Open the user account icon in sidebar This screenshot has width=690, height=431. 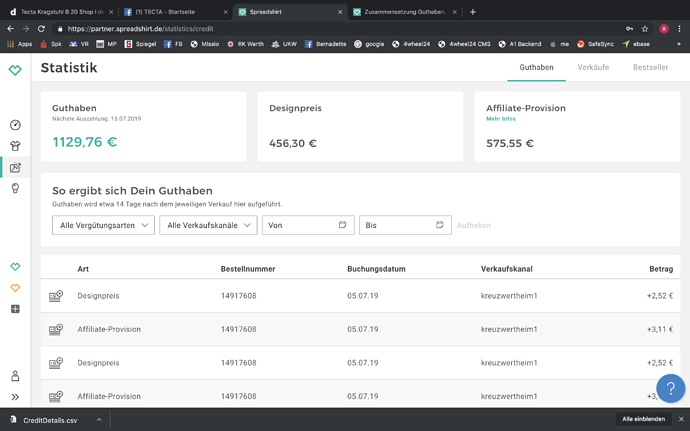(x=15, y=376)
